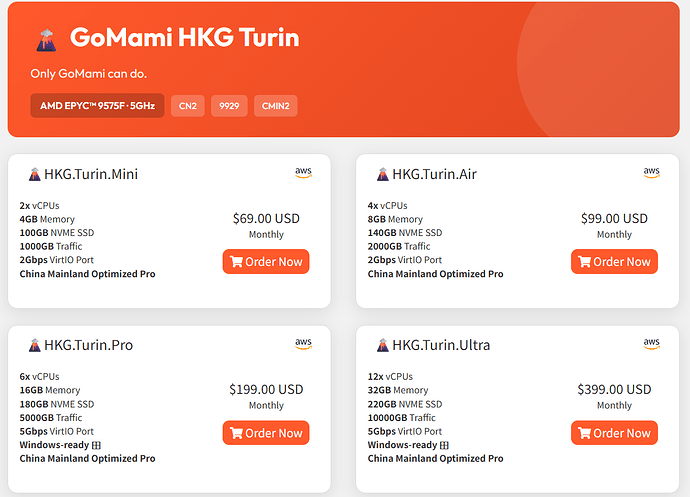Click the '16GB Memory' spec line
Image resolution: width=690 pixels, height=497 pixels.
[x=50, y=390]
